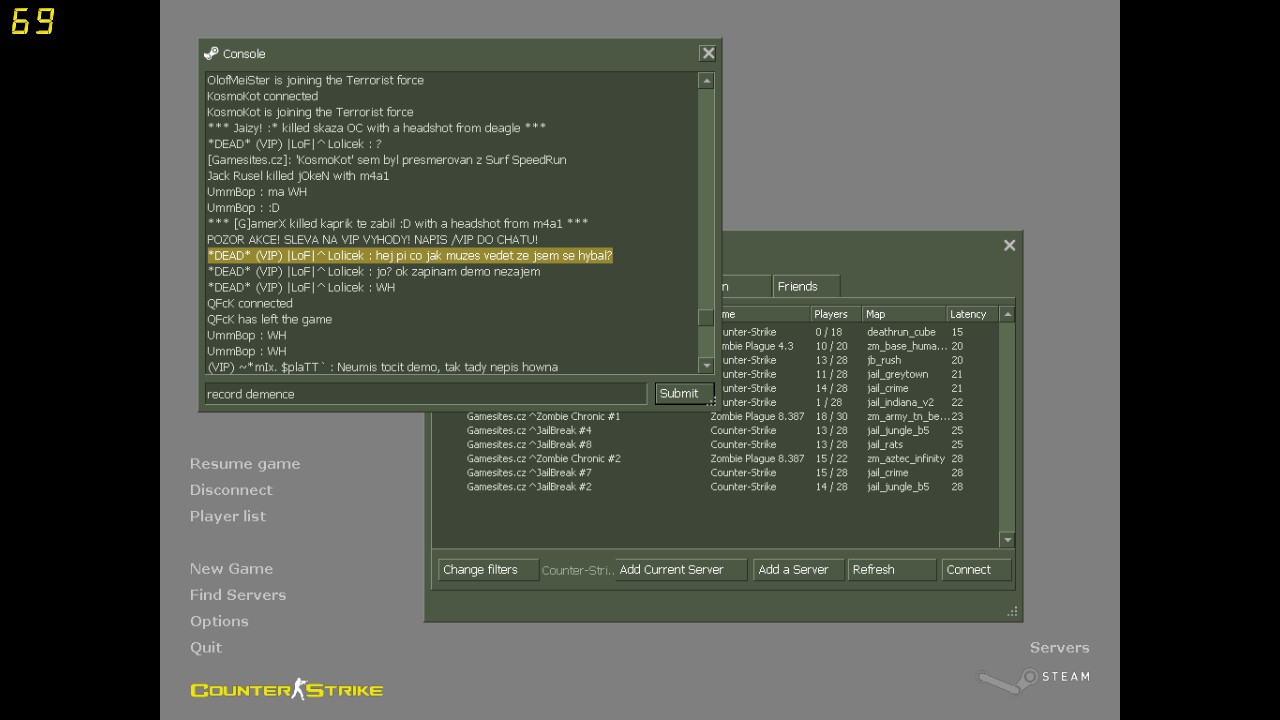The image size is (1280, 720).
Task: Open Find Servers from main menu
Action: pos(238,594)
